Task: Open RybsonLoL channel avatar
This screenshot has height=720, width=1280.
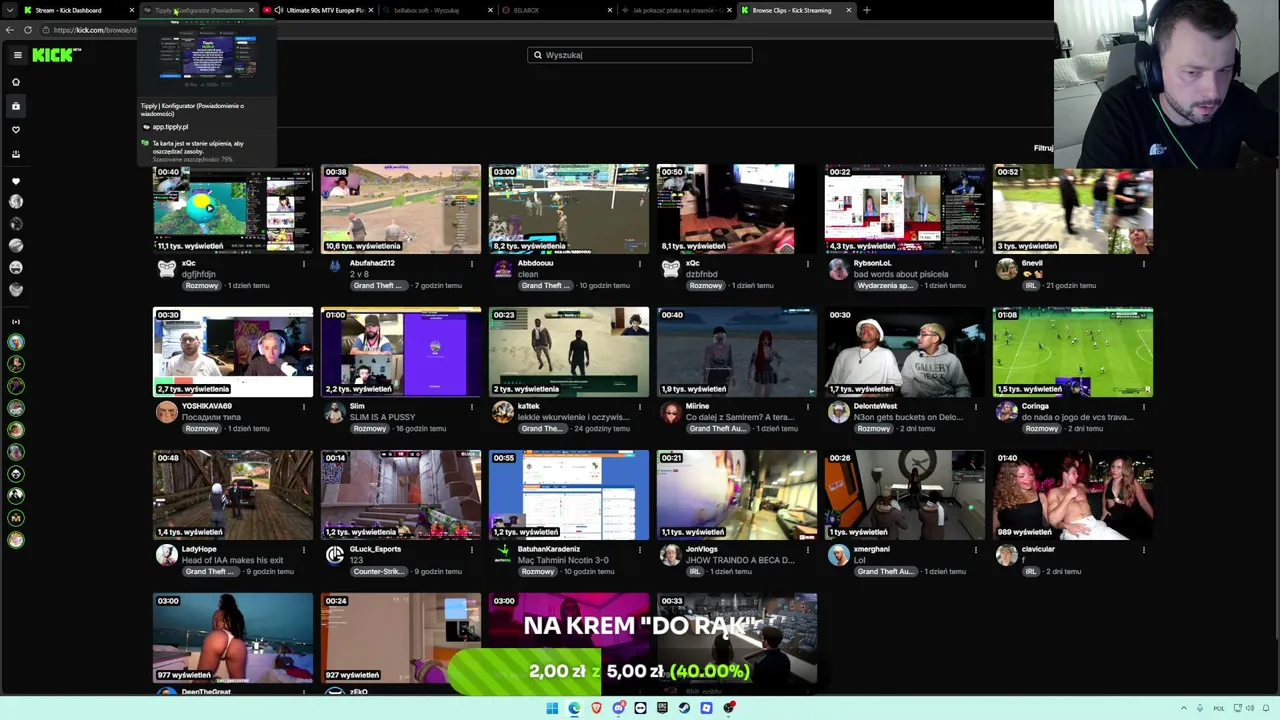Action: [x=839, y=269]
